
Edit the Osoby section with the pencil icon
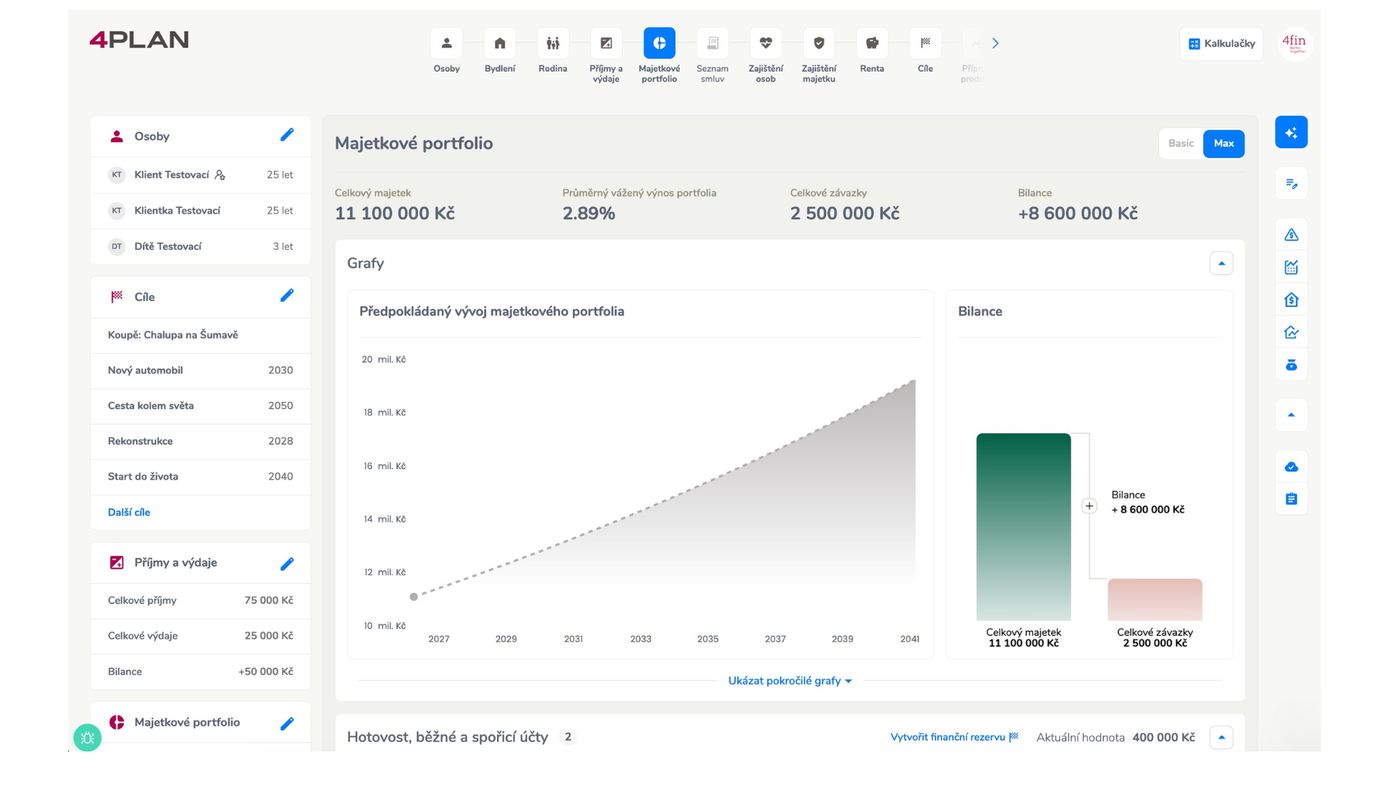(x=287, y=134)
